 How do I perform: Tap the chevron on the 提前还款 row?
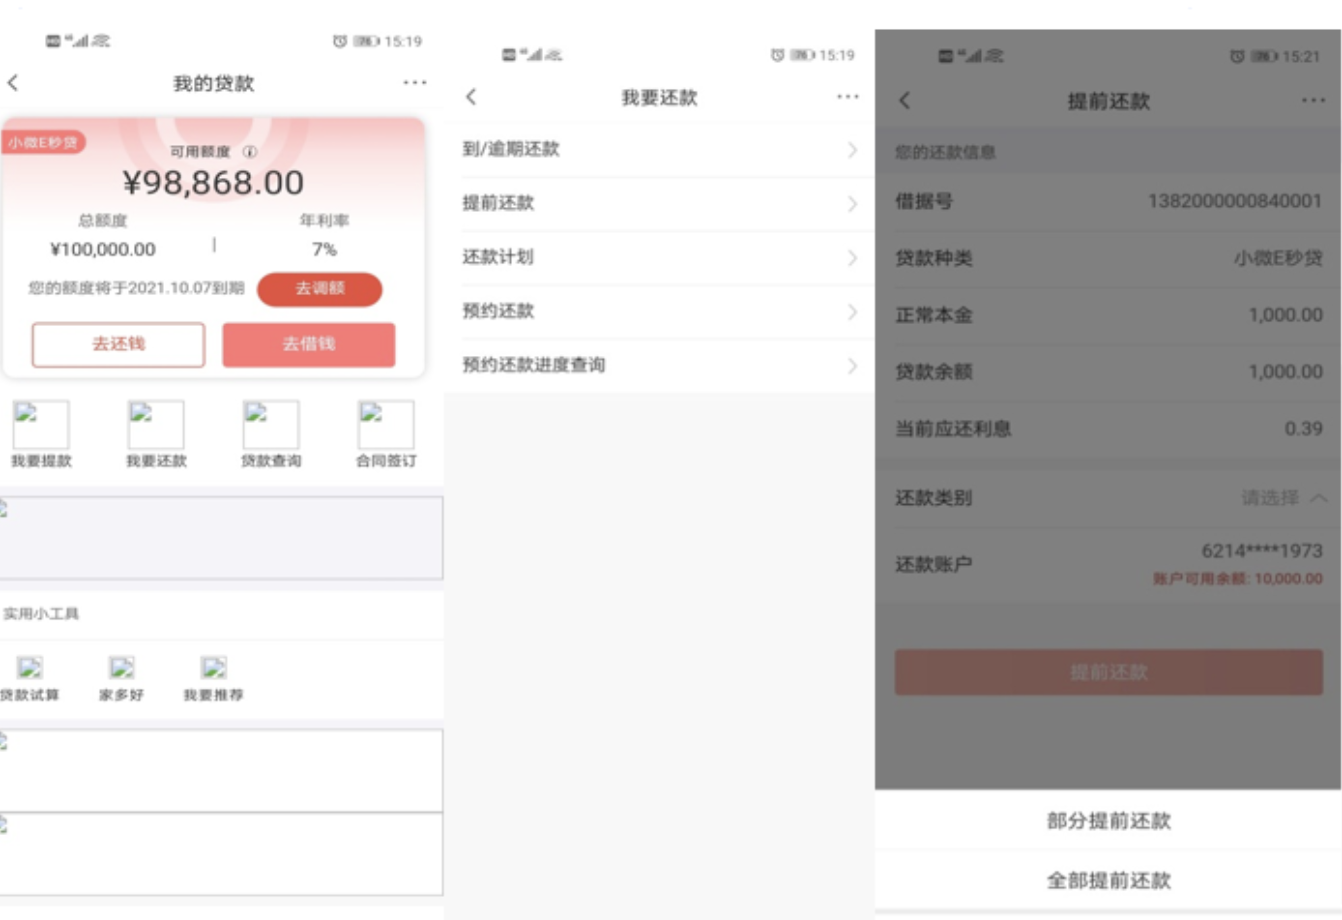(852, 204)
